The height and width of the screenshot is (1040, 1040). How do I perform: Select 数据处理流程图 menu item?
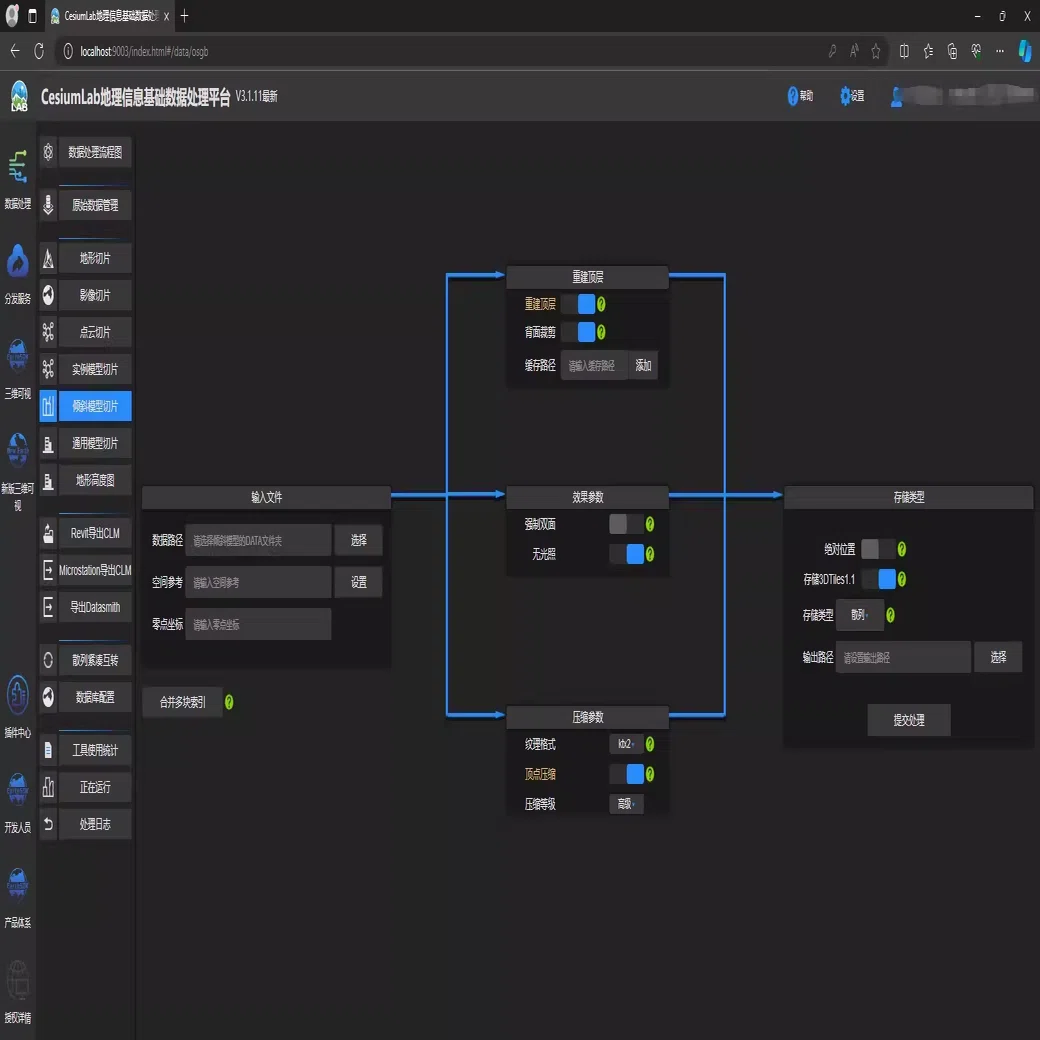point(95,153)
